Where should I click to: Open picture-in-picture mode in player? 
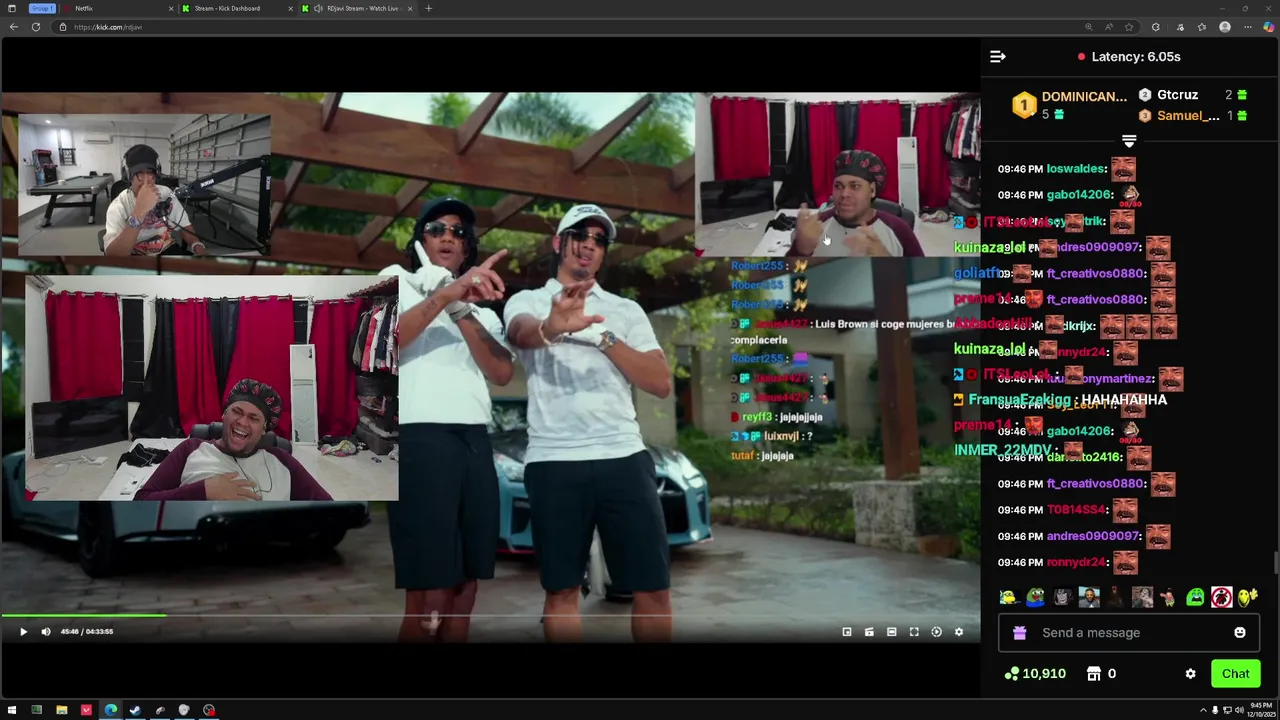tap(847, 632)
